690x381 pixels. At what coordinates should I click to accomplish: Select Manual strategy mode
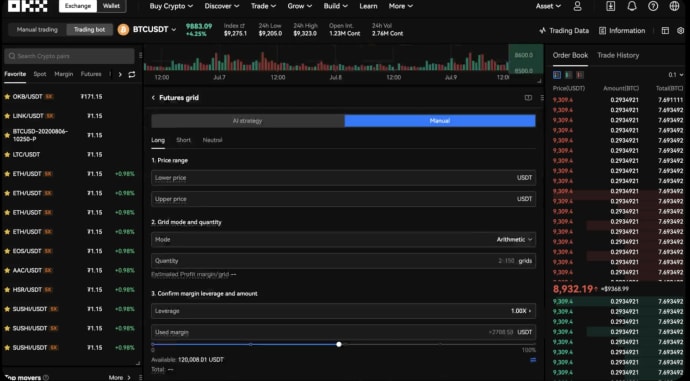click(x=440, y=121)
